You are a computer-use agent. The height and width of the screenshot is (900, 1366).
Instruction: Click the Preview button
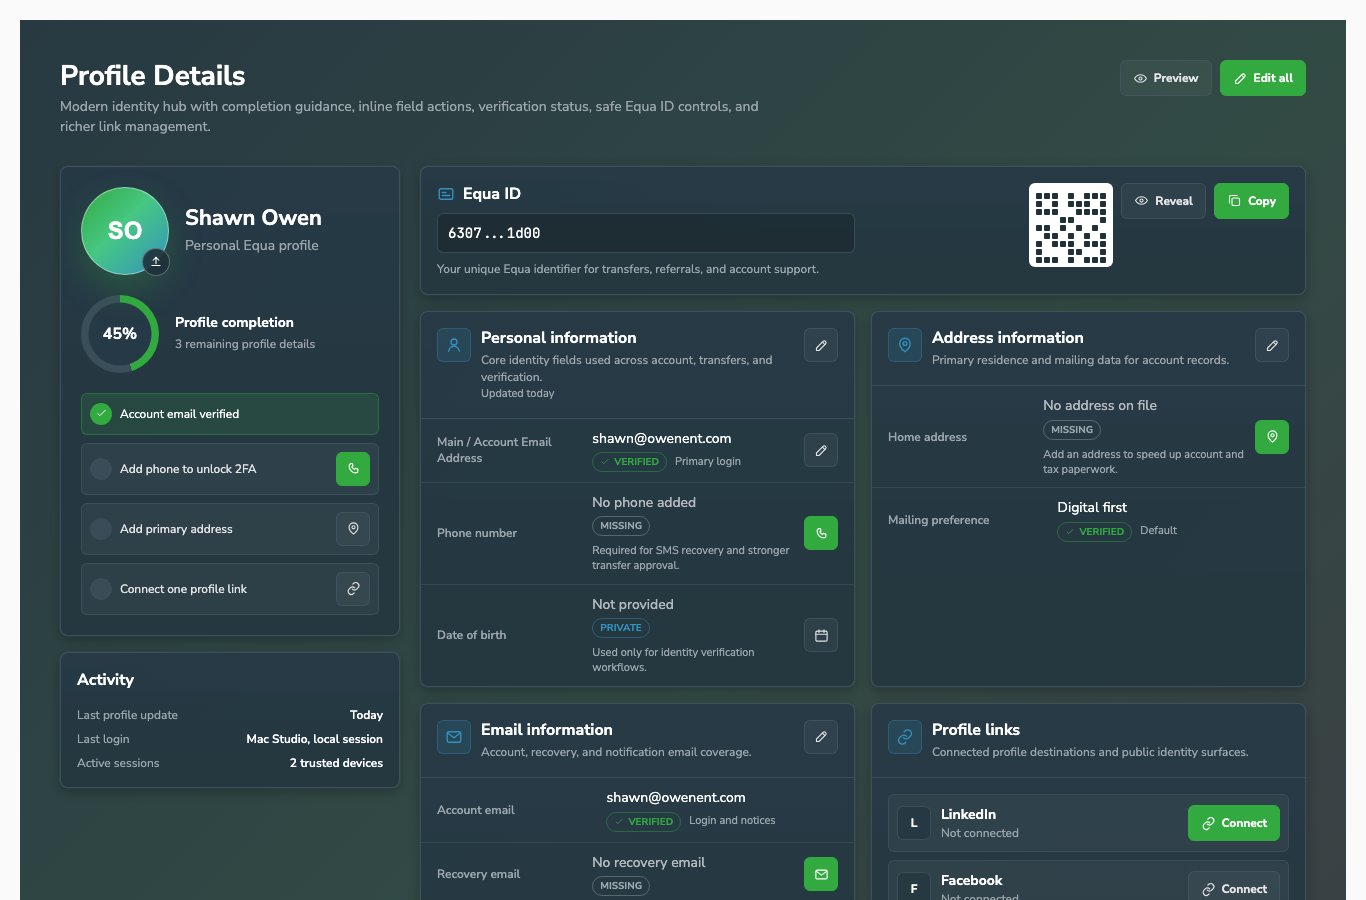click(x=1166, y=78)
